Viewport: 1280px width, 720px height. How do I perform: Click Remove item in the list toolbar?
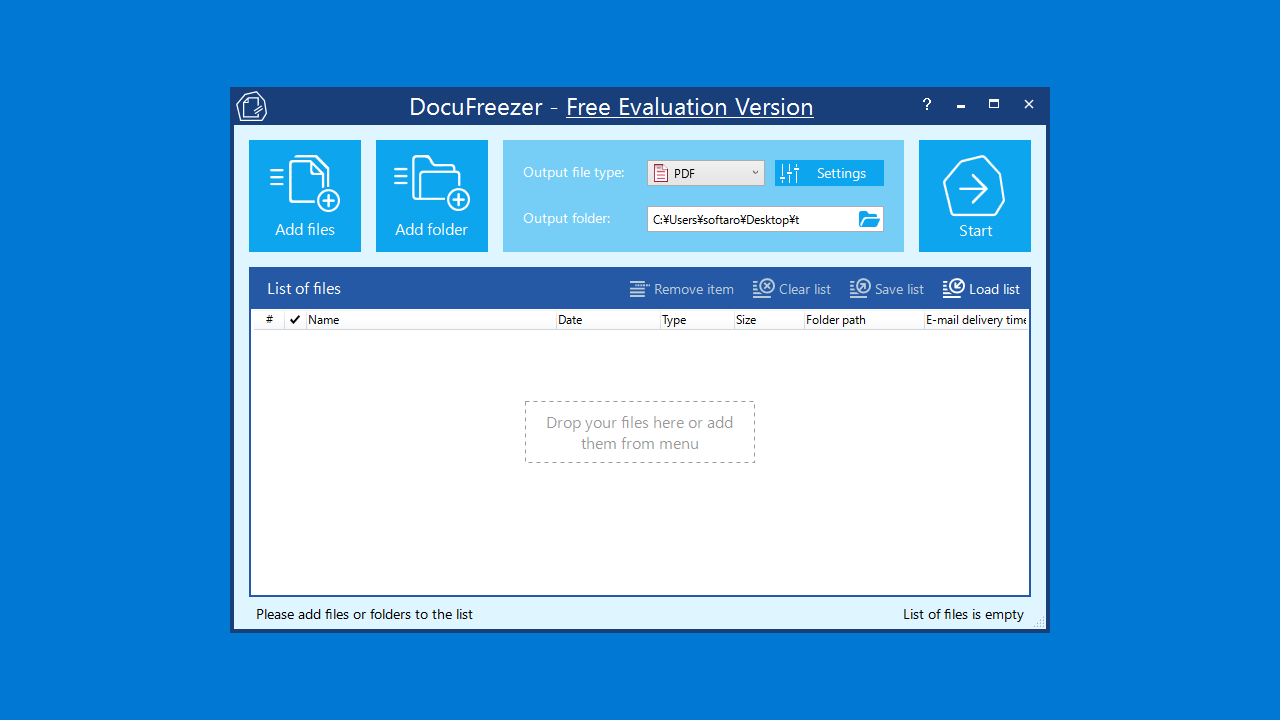coord(682,289)
